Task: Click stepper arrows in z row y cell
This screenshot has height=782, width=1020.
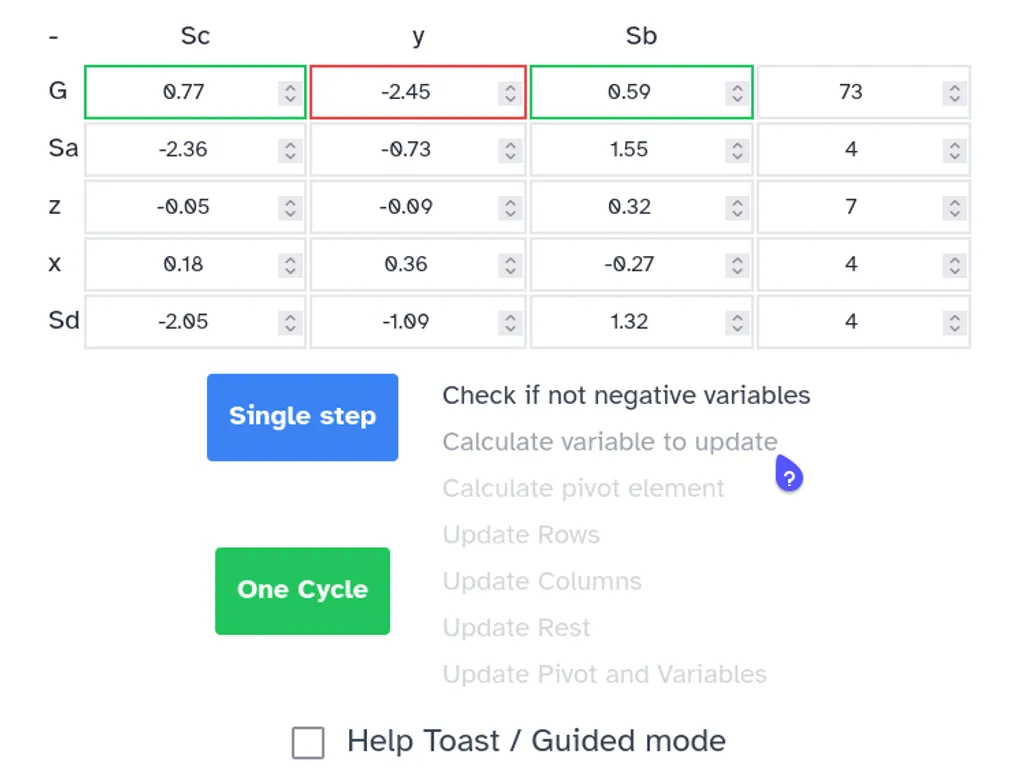Action: (x=510, y=208)
